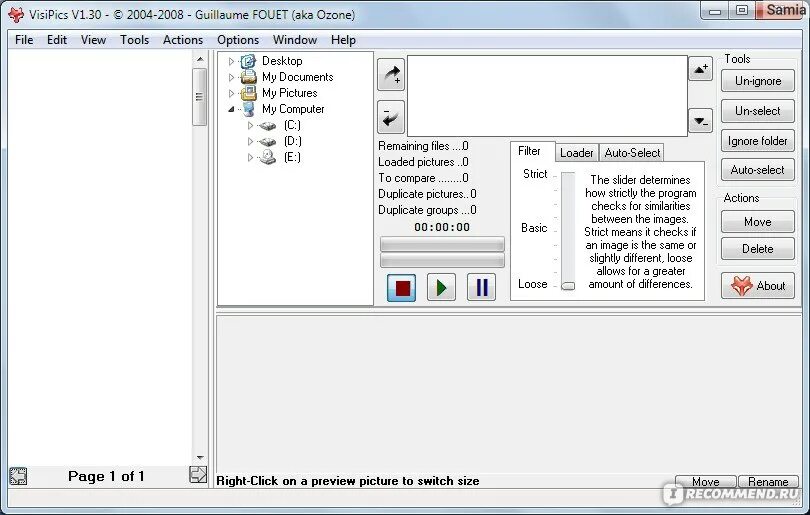The image size is (810, 515).
Task: Click the Move button under Actions
Action: (757, 222)
